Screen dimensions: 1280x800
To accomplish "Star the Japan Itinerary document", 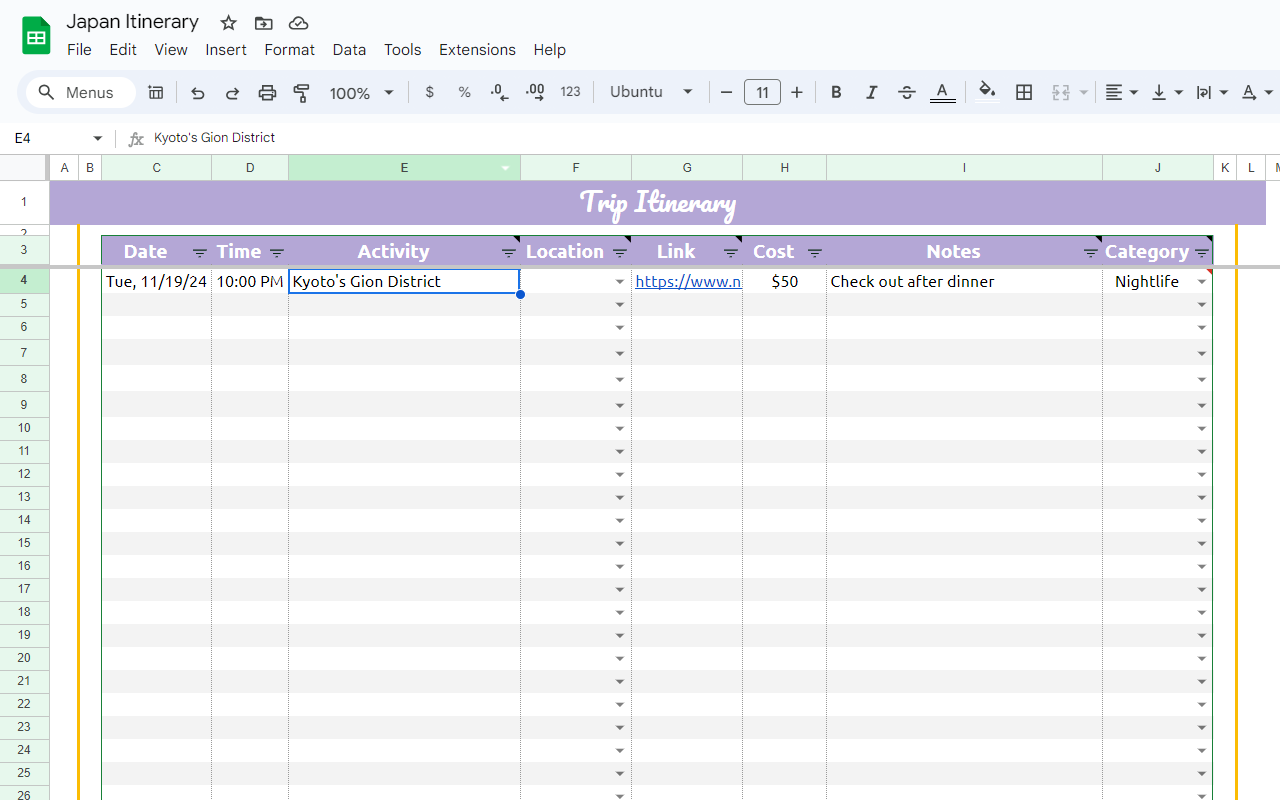I will [x=228, y=23].
